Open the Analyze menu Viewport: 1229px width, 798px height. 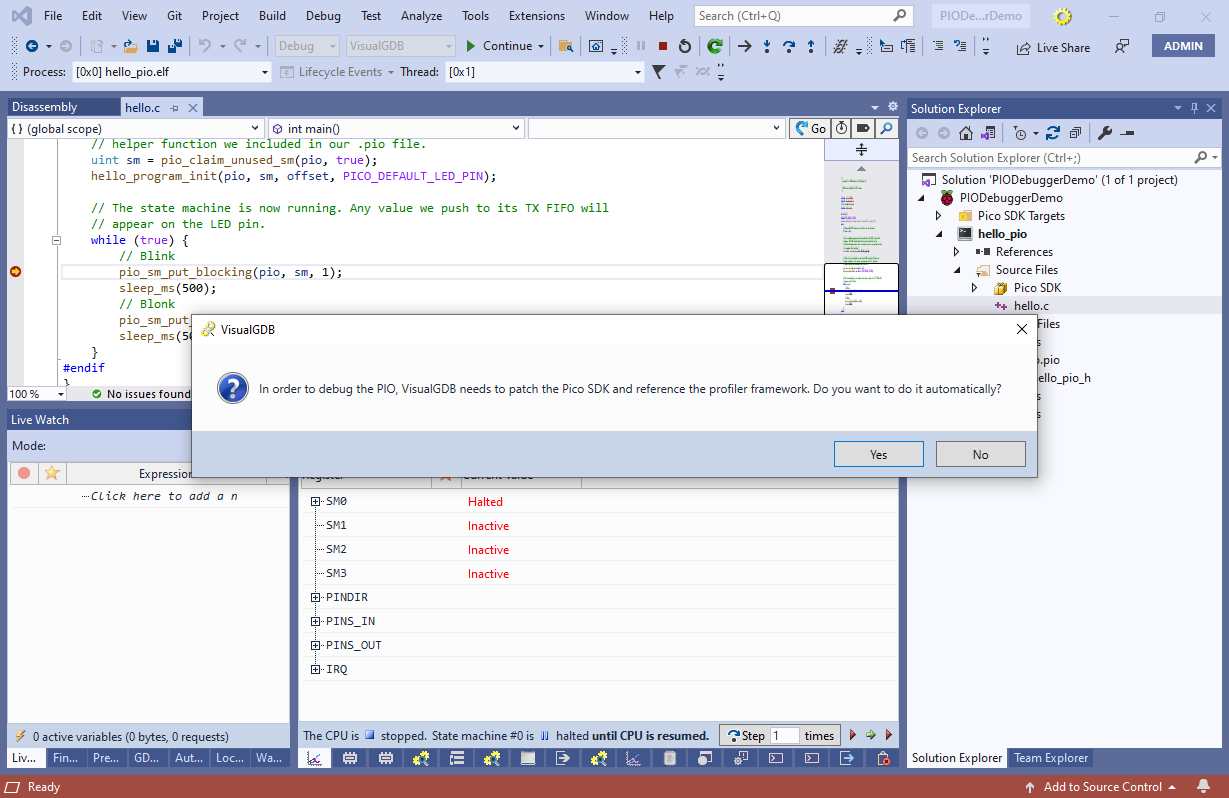point(421,15)
